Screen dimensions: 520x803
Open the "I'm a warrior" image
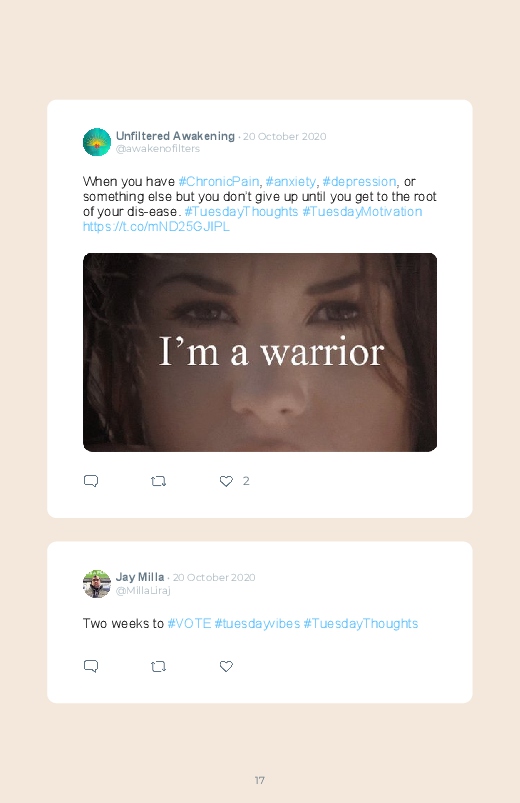coord(260,352)
